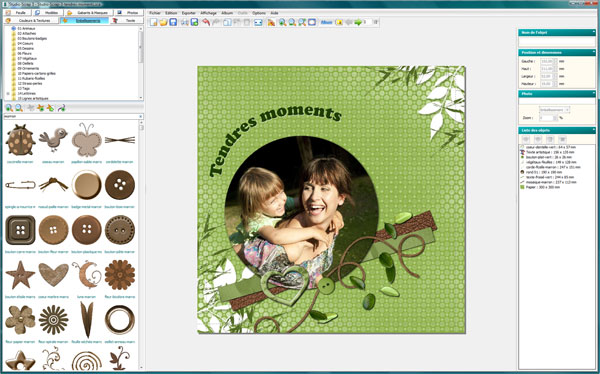Select the 03 Boutons-badges folder
This screenshot has height=374, width=600.
tap(32, 39)
